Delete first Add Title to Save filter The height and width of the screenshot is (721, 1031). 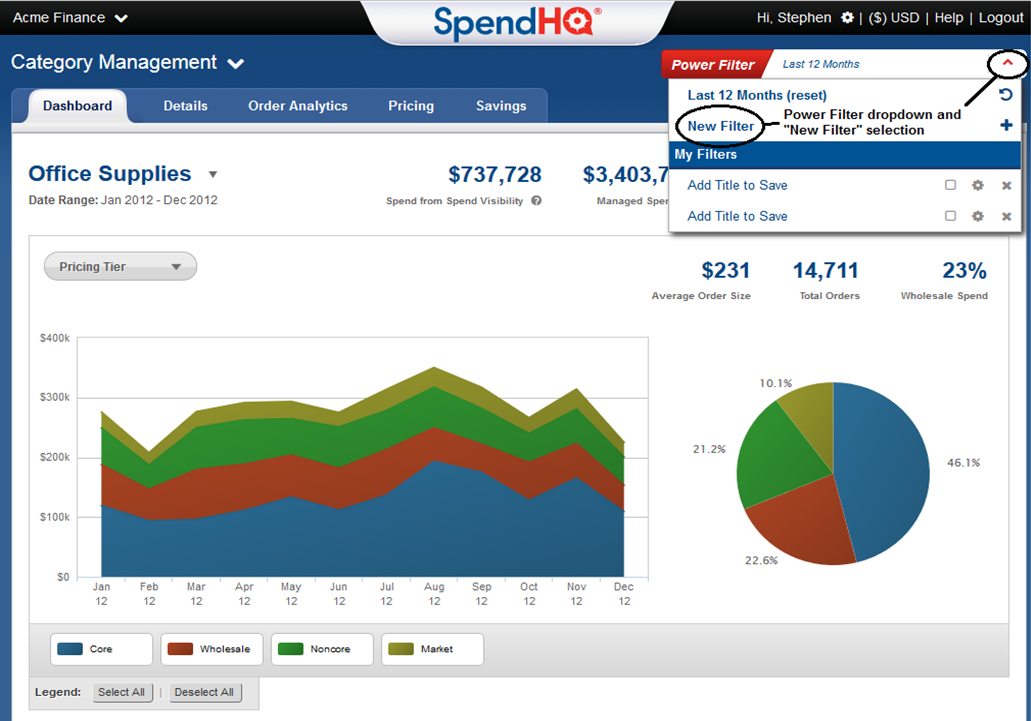pos(1006,185)
